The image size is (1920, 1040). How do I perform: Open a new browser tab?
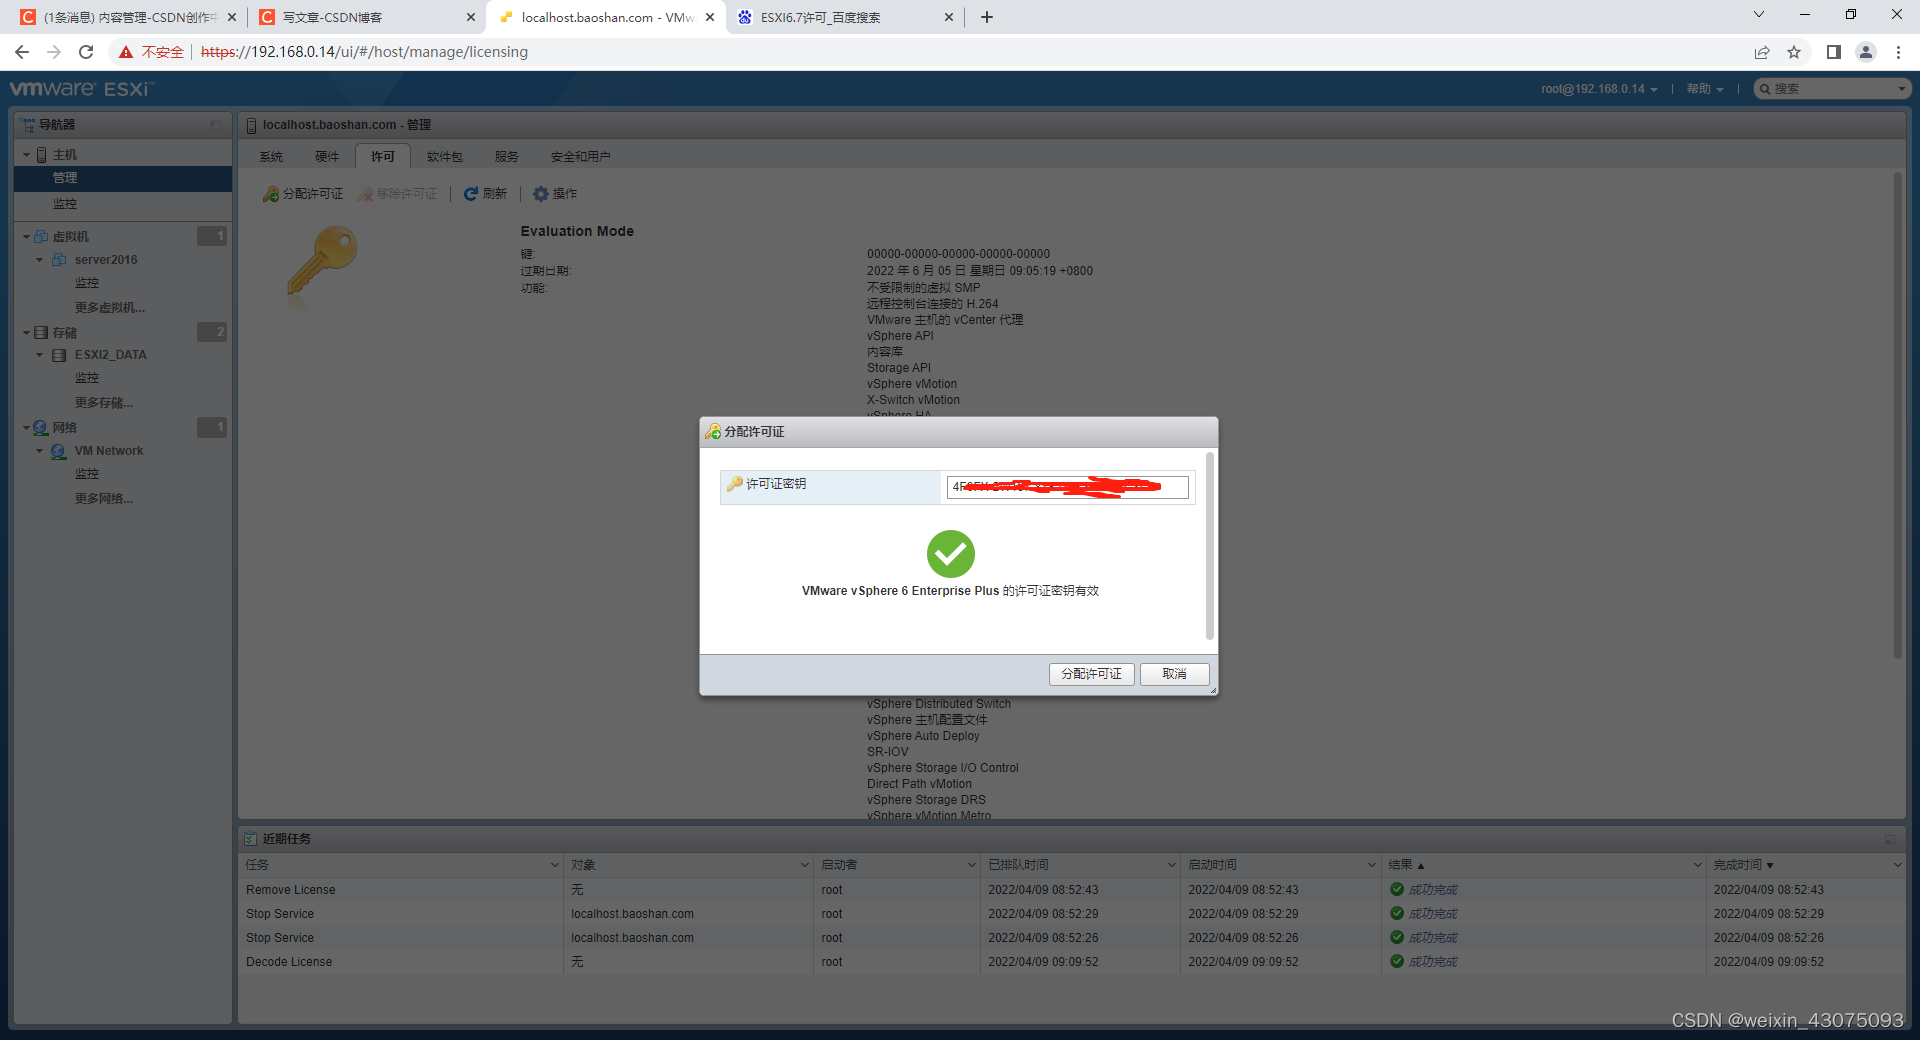[x=987, y=17]
